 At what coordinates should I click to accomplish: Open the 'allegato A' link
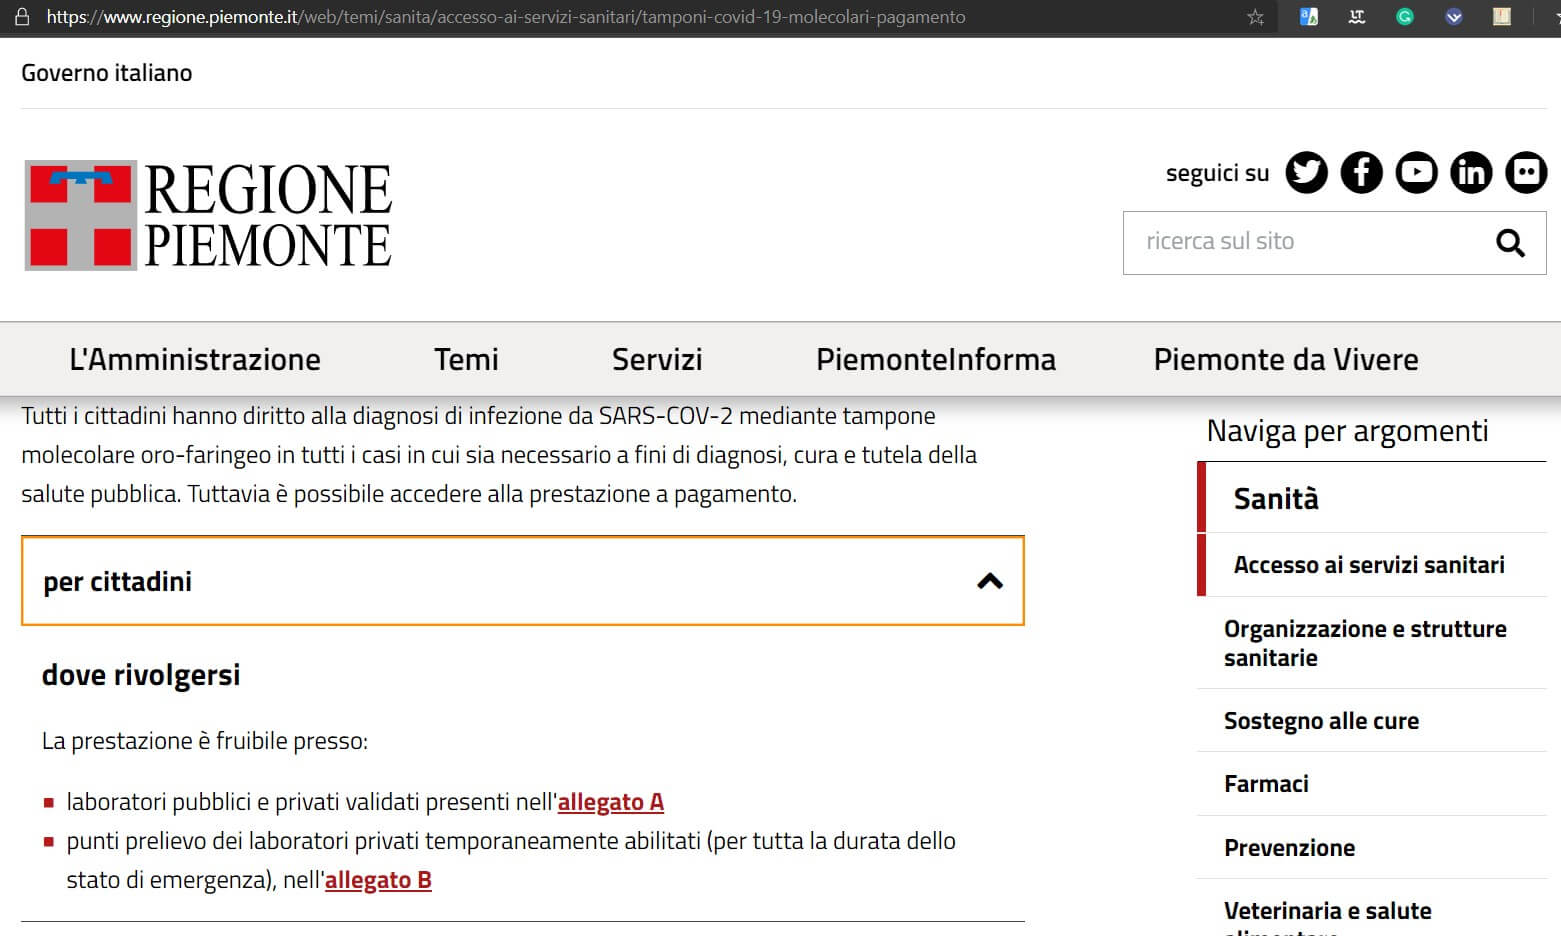coord(610,802)
